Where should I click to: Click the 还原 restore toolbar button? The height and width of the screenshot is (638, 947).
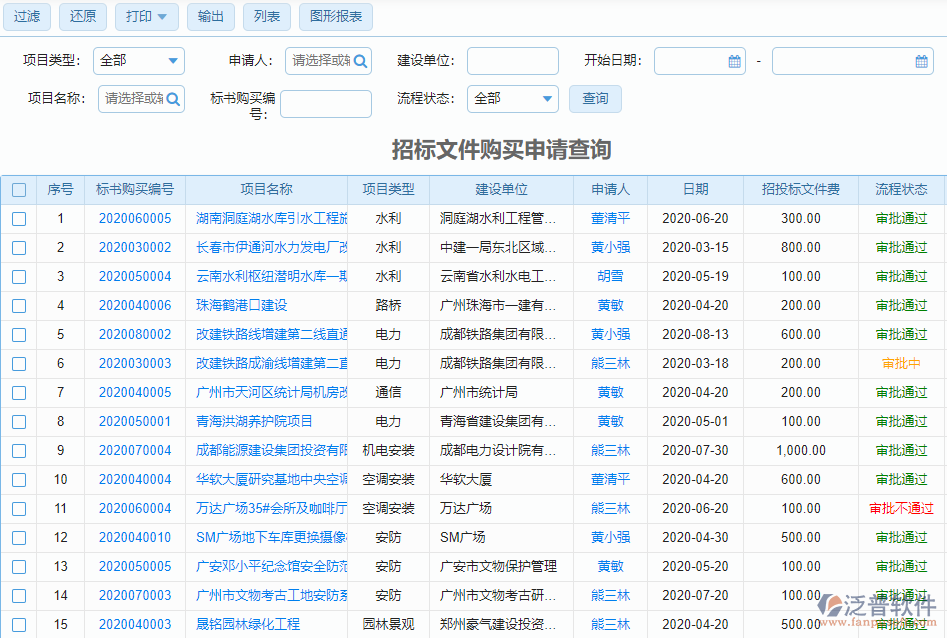click(x=82, y=17)
